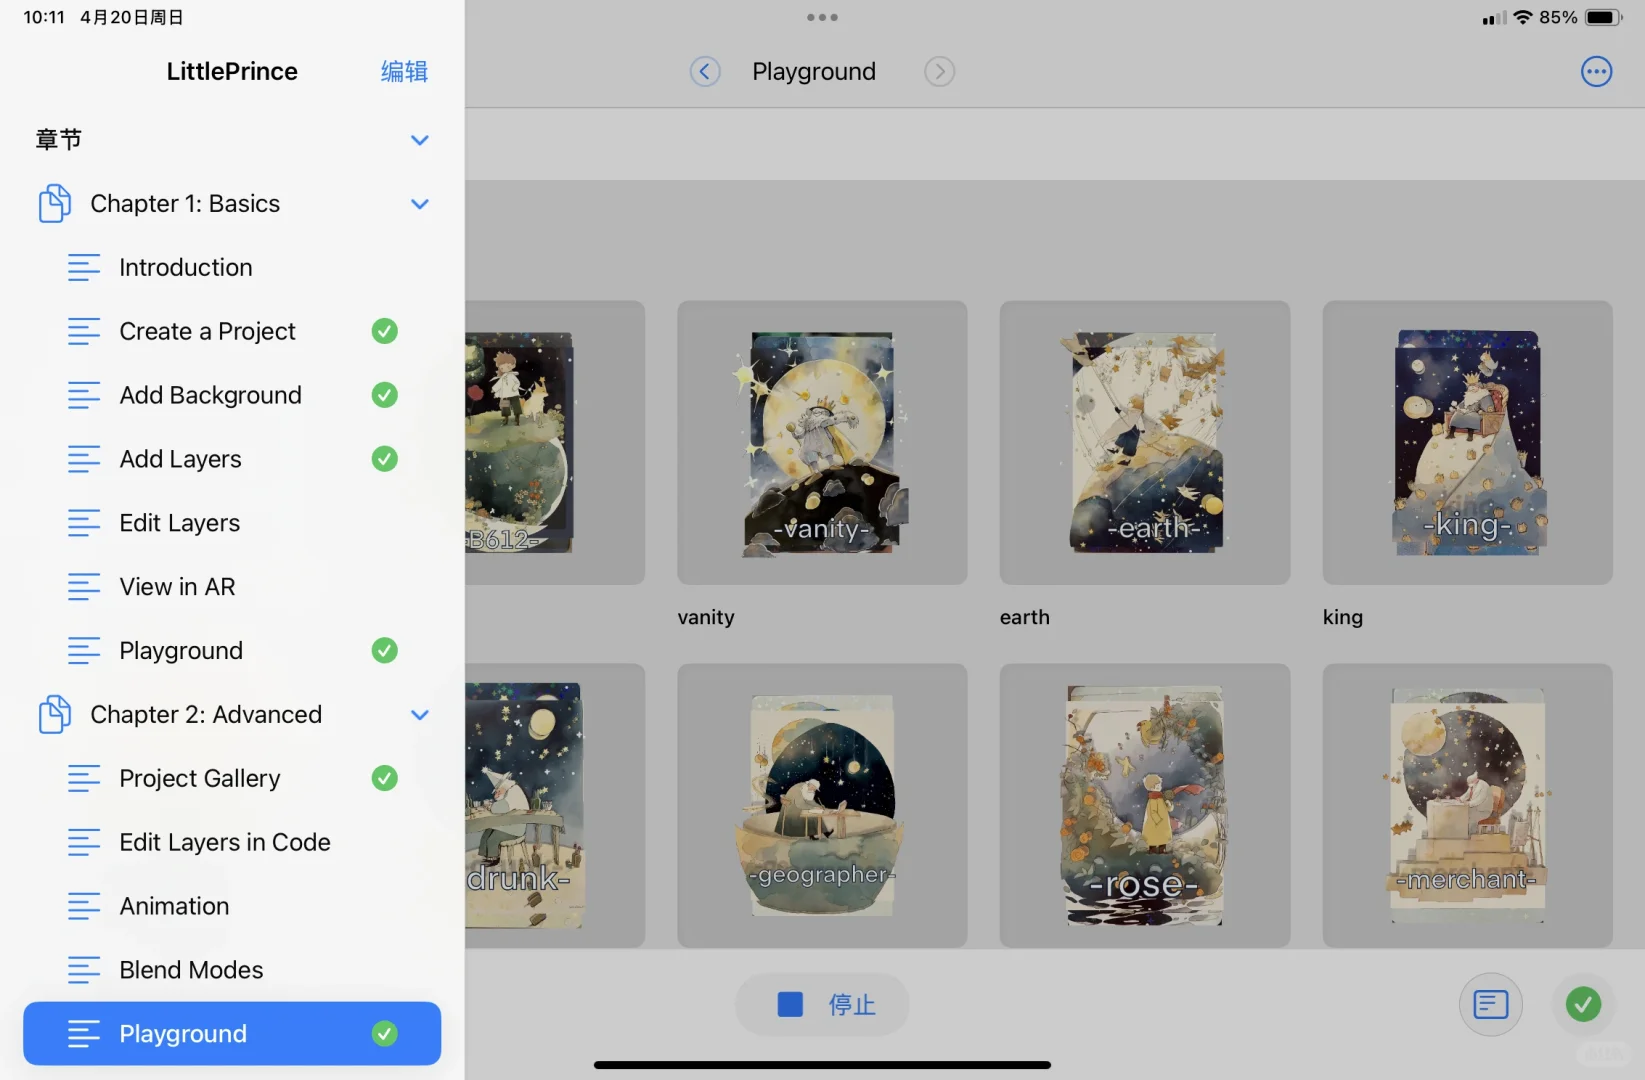Click the LittlePrince sidebar title
Image resolution: width=1645 pixels, height=1080 pixels.
pos(232,71)
